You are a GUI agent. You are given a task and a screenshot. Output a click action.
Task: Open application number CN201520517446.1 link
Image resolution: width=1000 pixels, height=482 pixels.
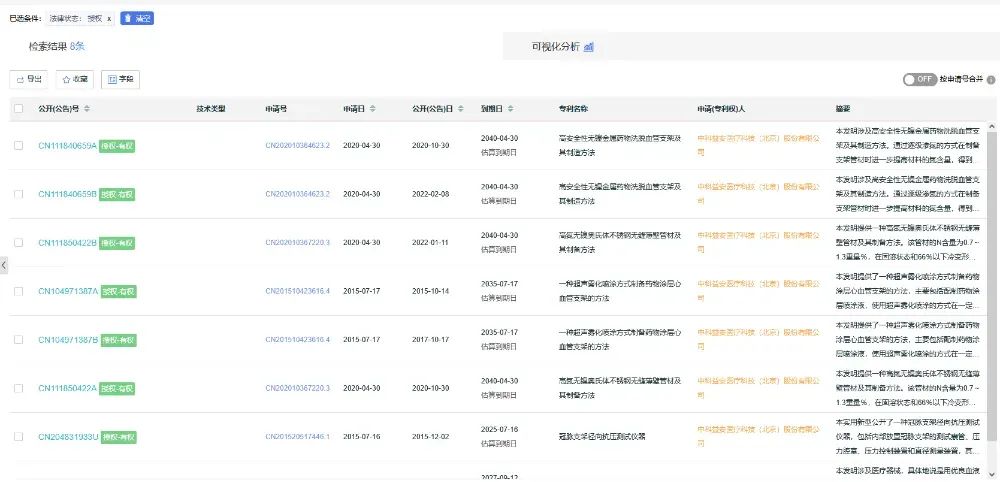tap(297, 437)
